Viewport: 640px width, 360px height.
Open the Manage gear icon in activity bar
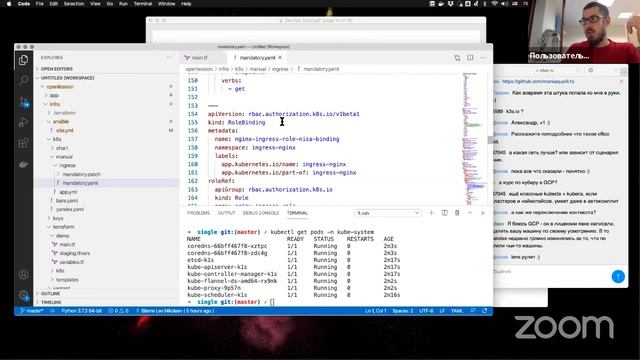[23, 295]
